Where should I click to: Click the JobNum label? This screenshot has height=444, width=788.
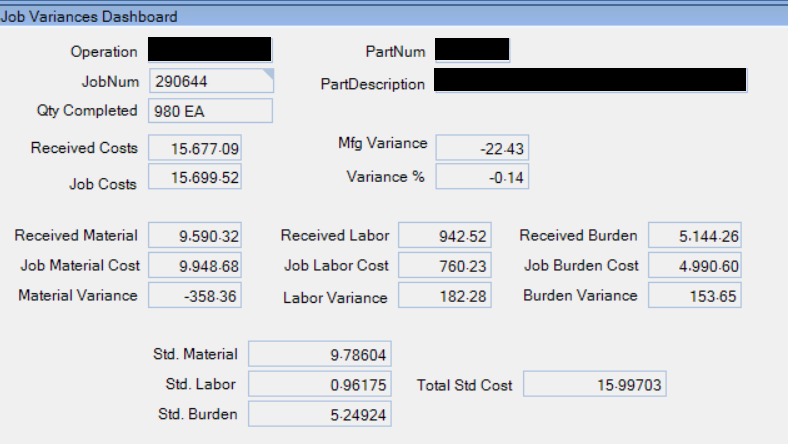[110, 81]
